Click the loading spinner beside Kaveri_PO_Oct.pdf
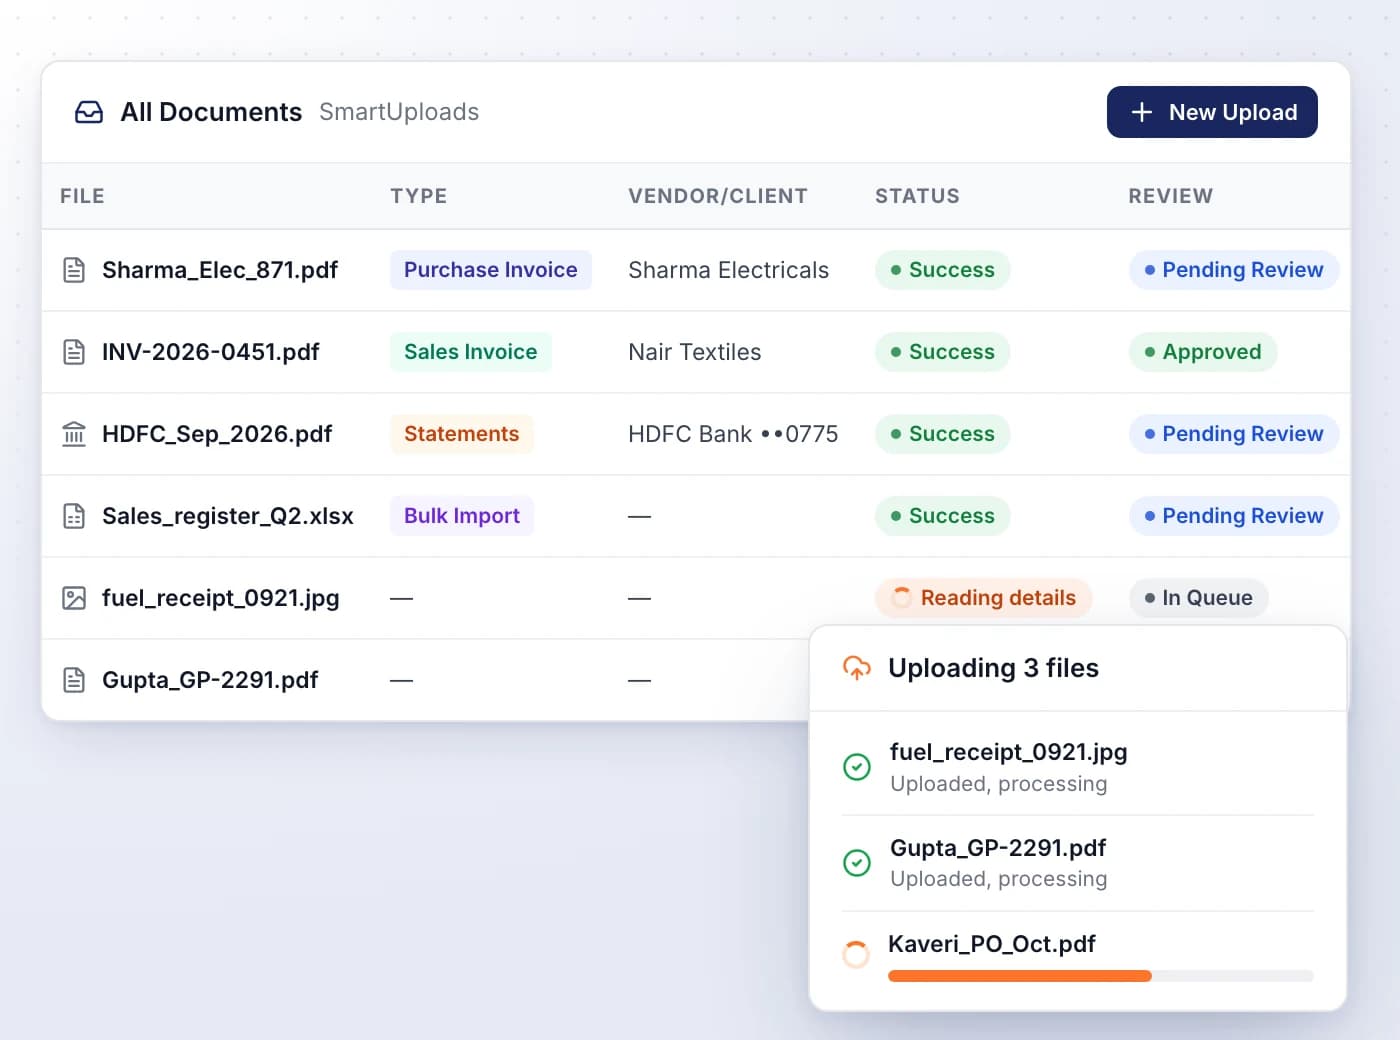This screenshot has width=1400, height=1040. point(856,955)
